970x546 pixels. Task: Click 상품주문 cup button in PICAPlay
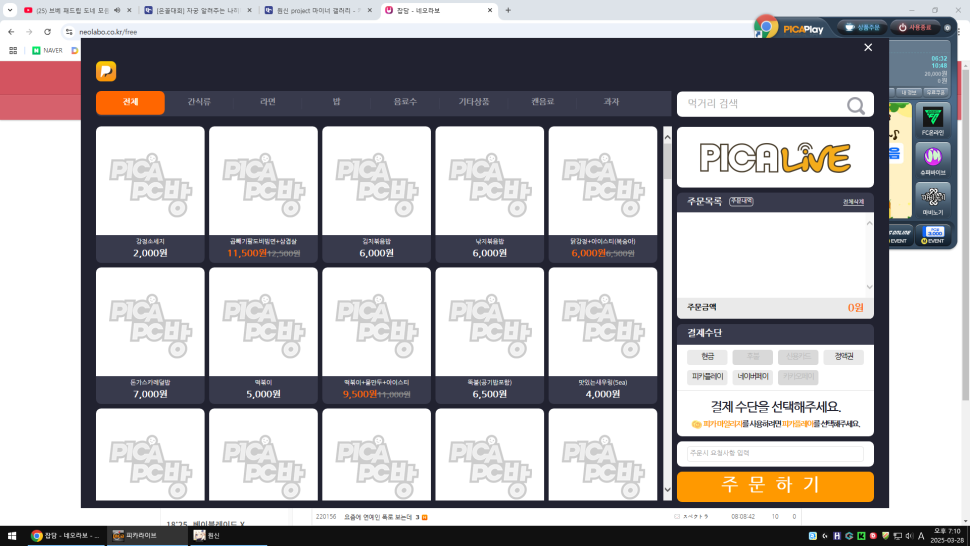point(862,28)
